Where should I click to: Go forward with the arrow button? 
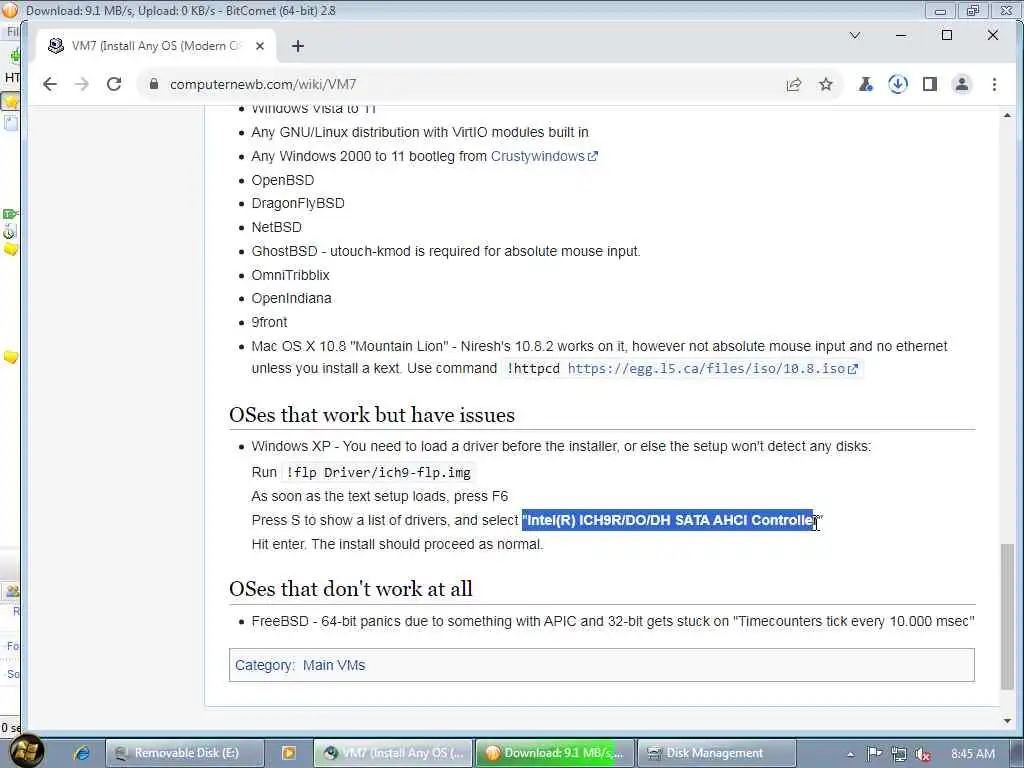click(x=82, y=84)
